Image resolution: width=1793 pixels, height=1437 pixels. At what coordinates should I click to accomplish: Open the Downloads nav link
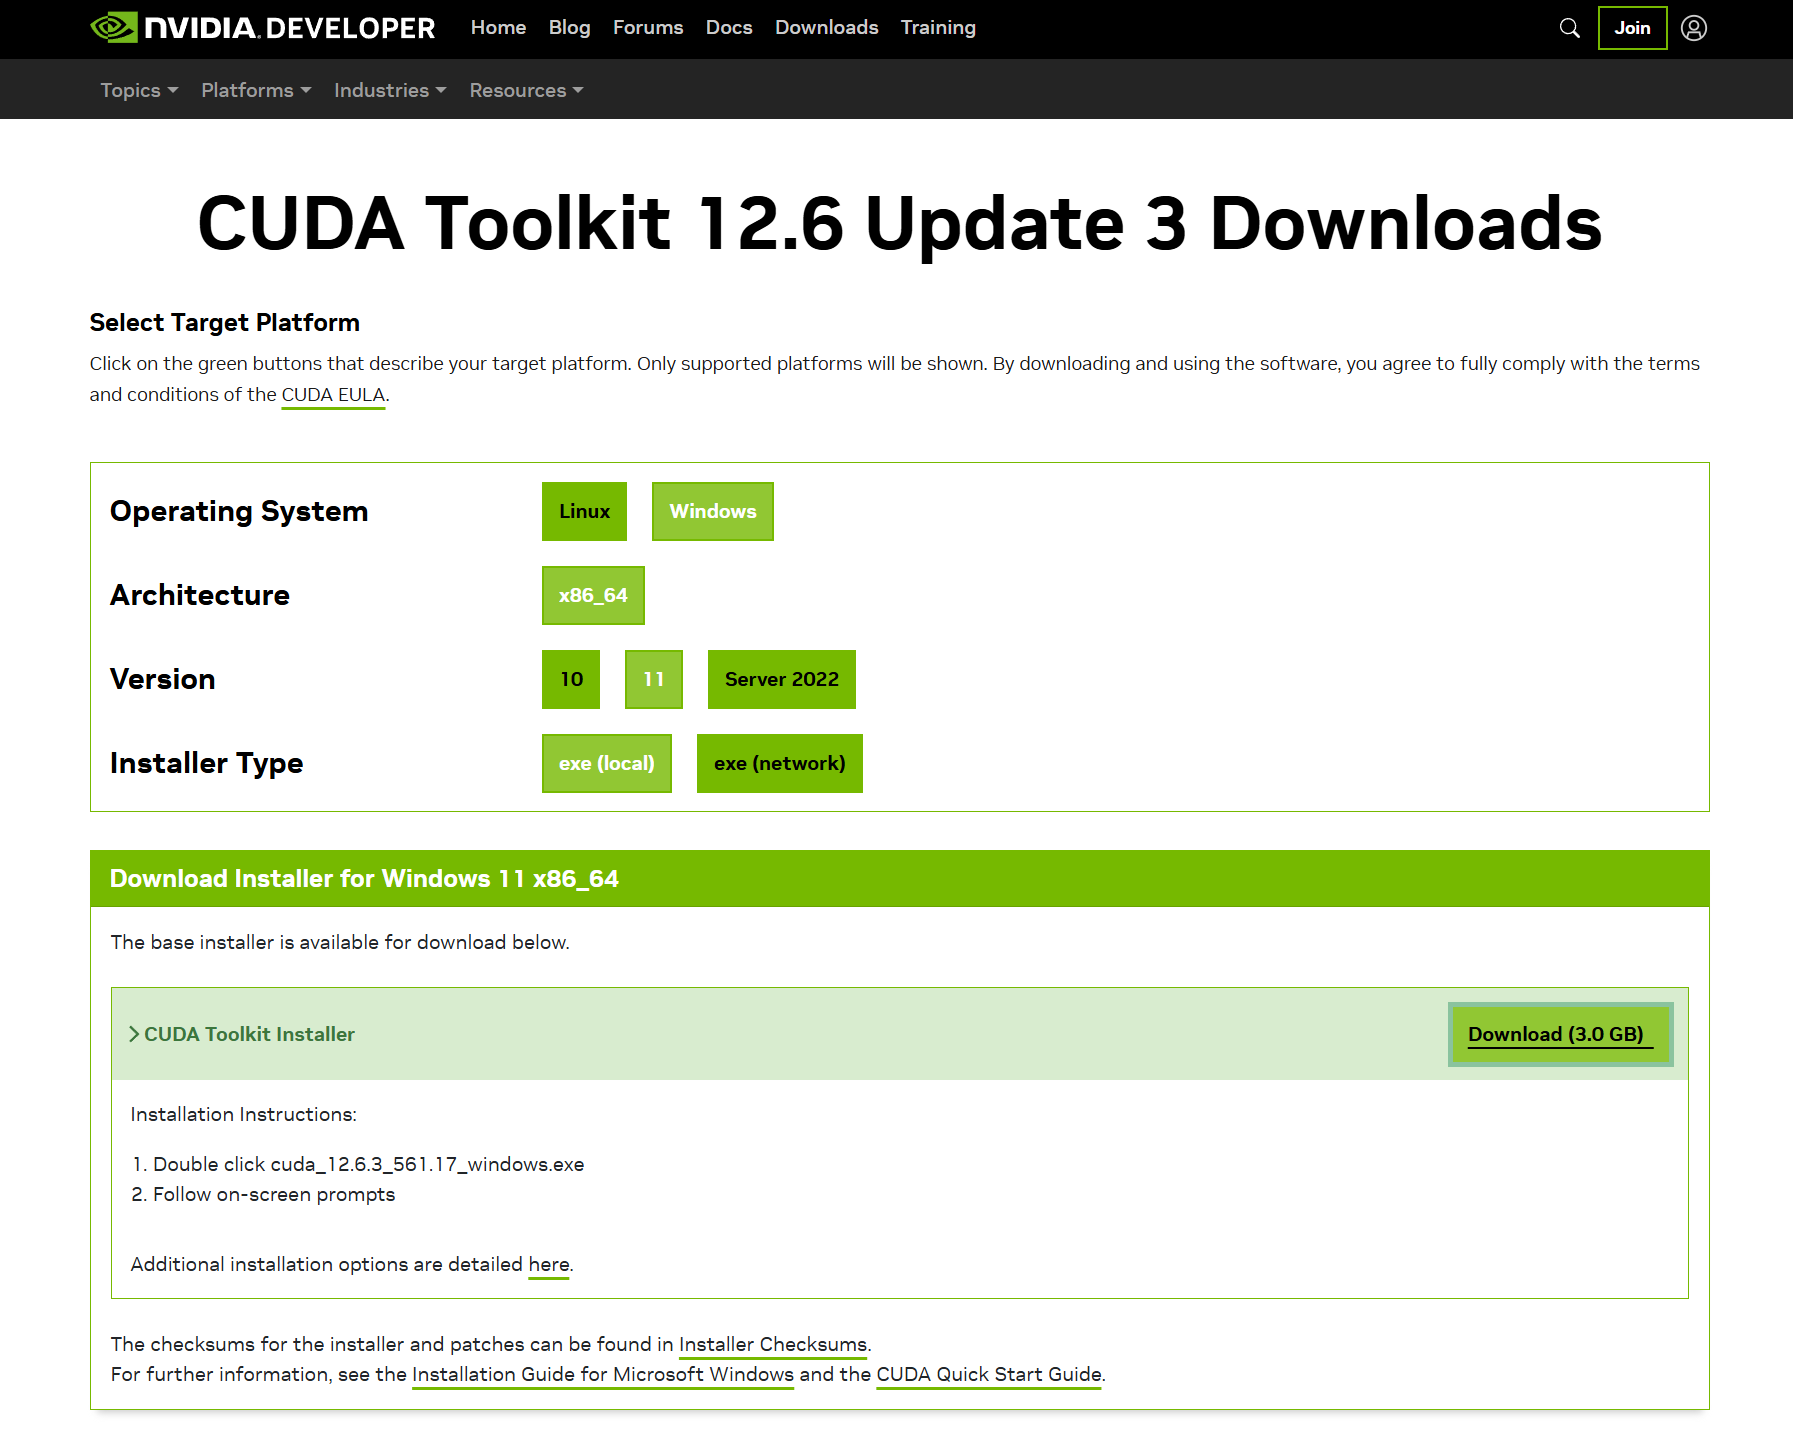pos(826,28)
